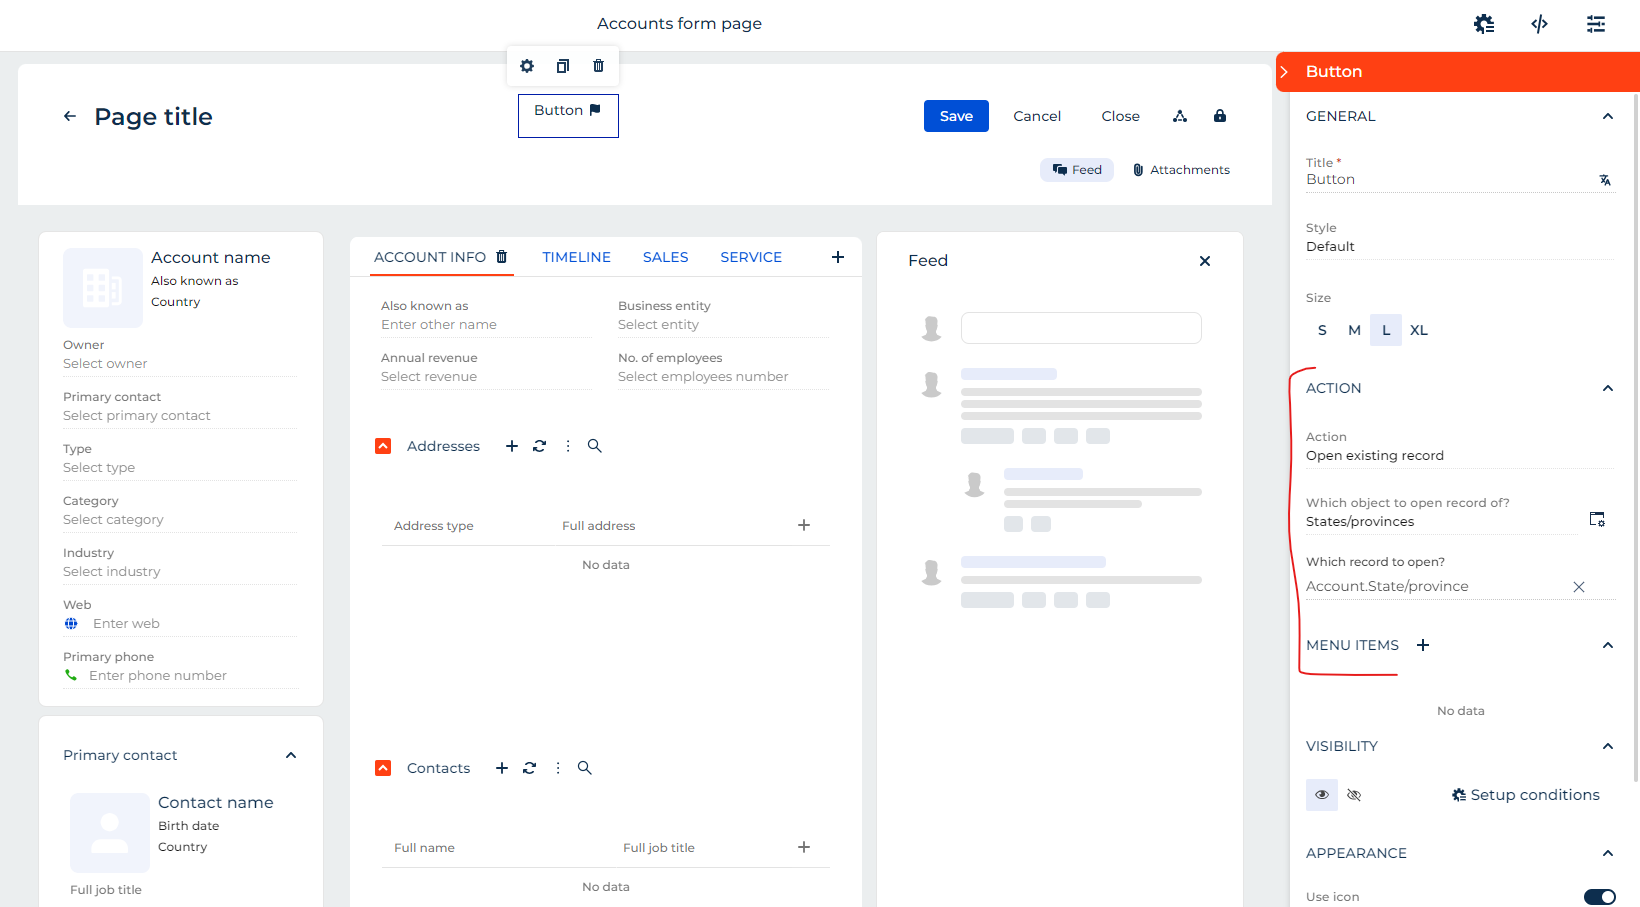Viewport: 1640px width, 907px height.
Task: Select size L in the Size selector
Action: coord(1385,330)
